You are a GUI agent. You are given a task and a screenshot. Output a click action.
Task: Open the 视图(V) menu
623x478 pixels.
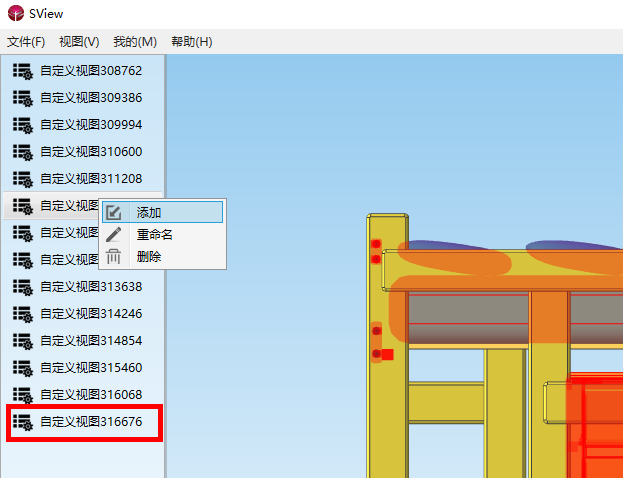point(79,42)
